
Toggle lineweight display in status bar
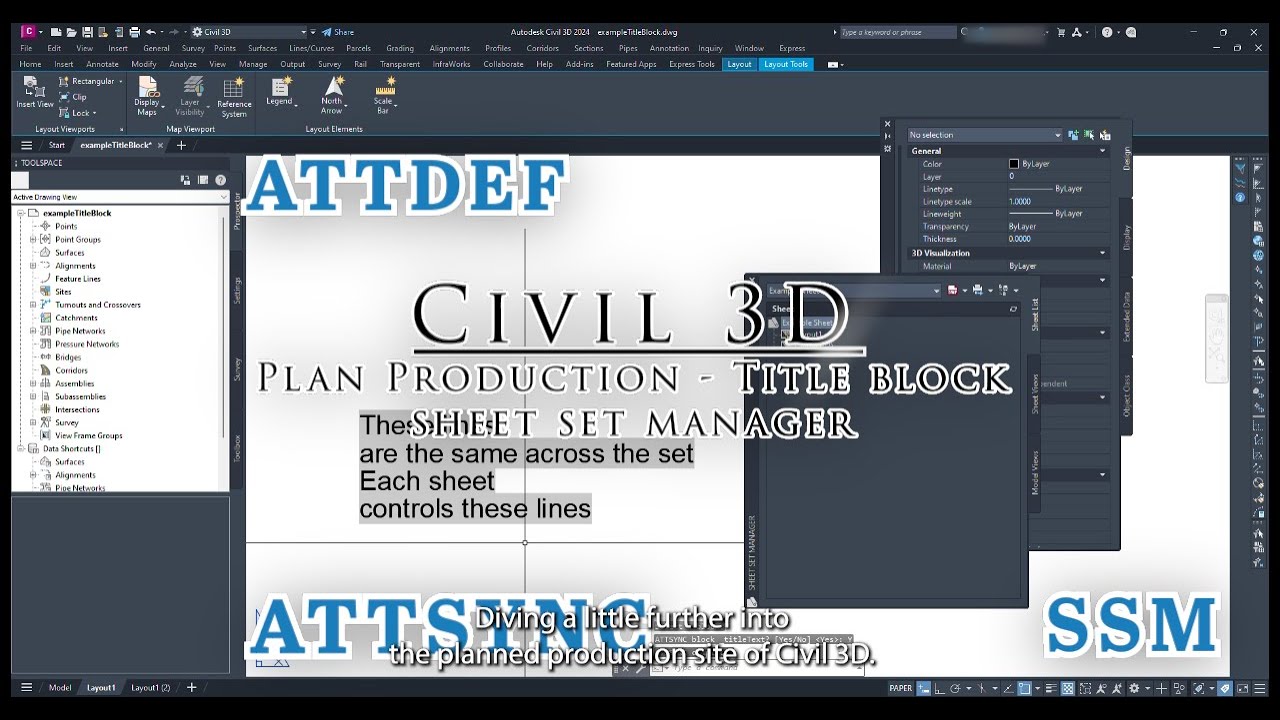tap(1052, 688)
